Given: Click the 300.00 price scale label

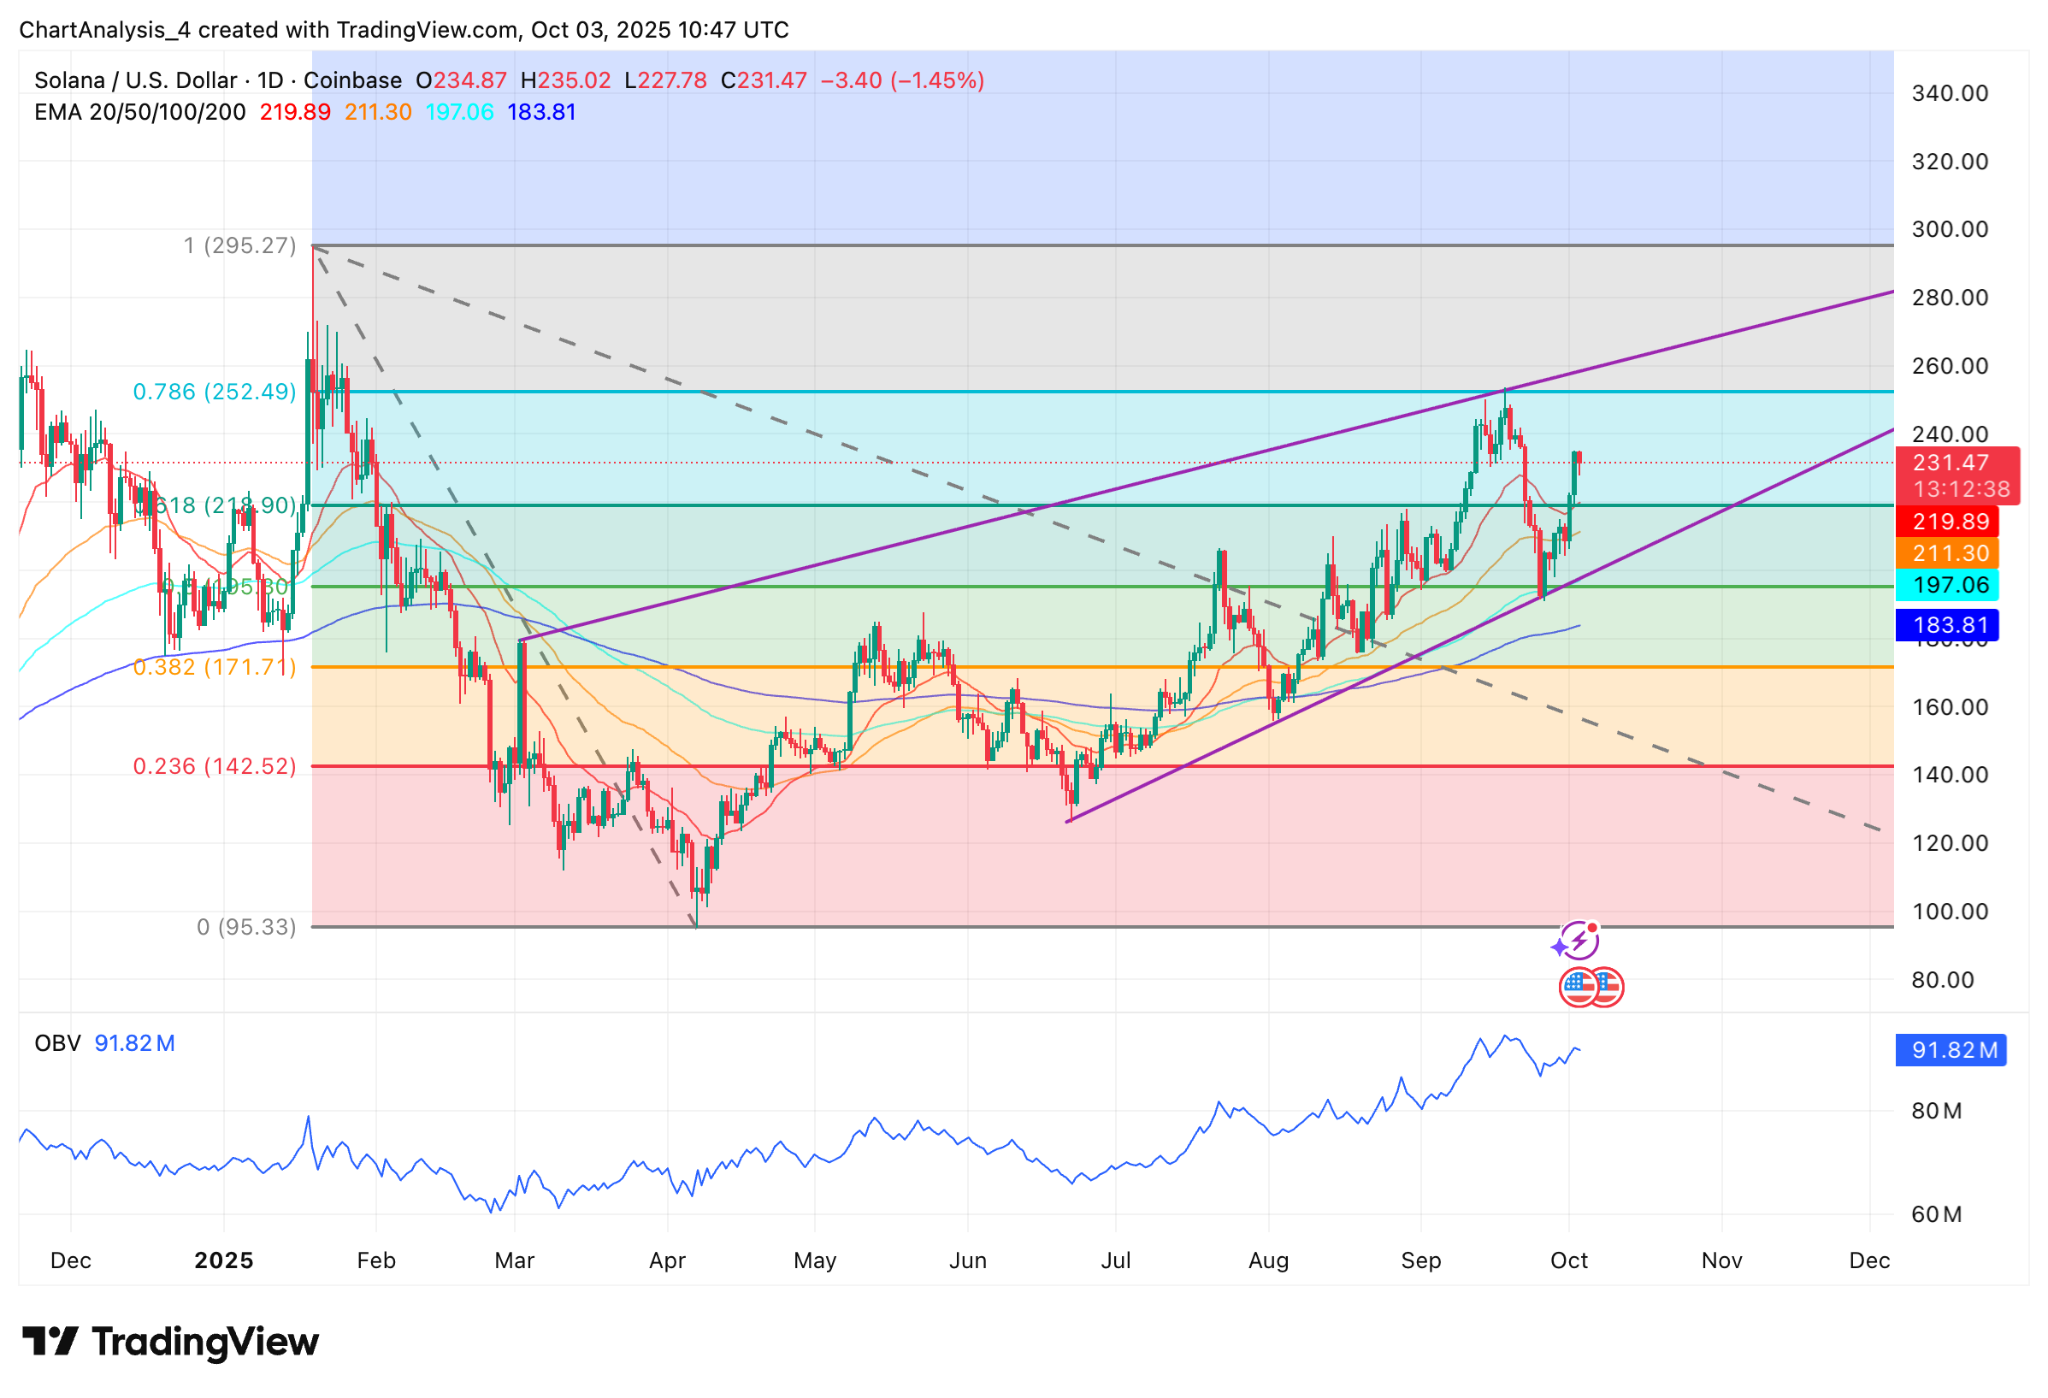Looking at the screenshot, I should coord(1949,229).
